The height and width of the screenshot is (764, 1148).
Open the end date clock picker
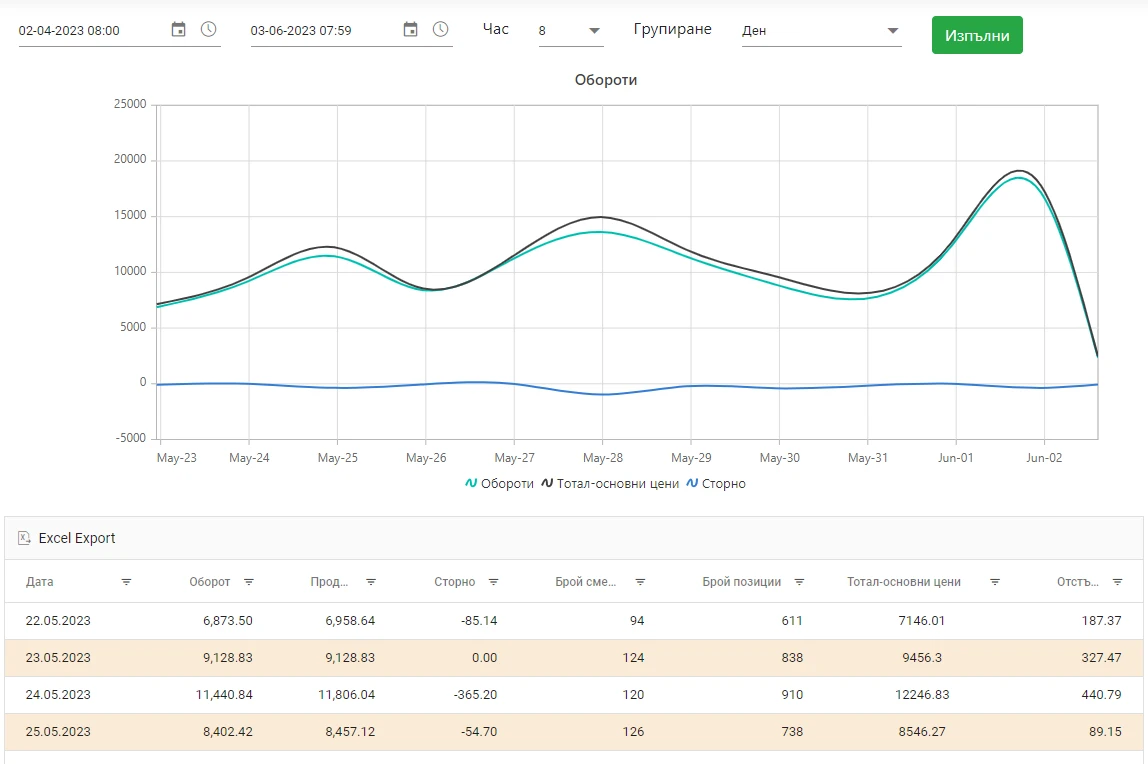[x=440, y=30]
